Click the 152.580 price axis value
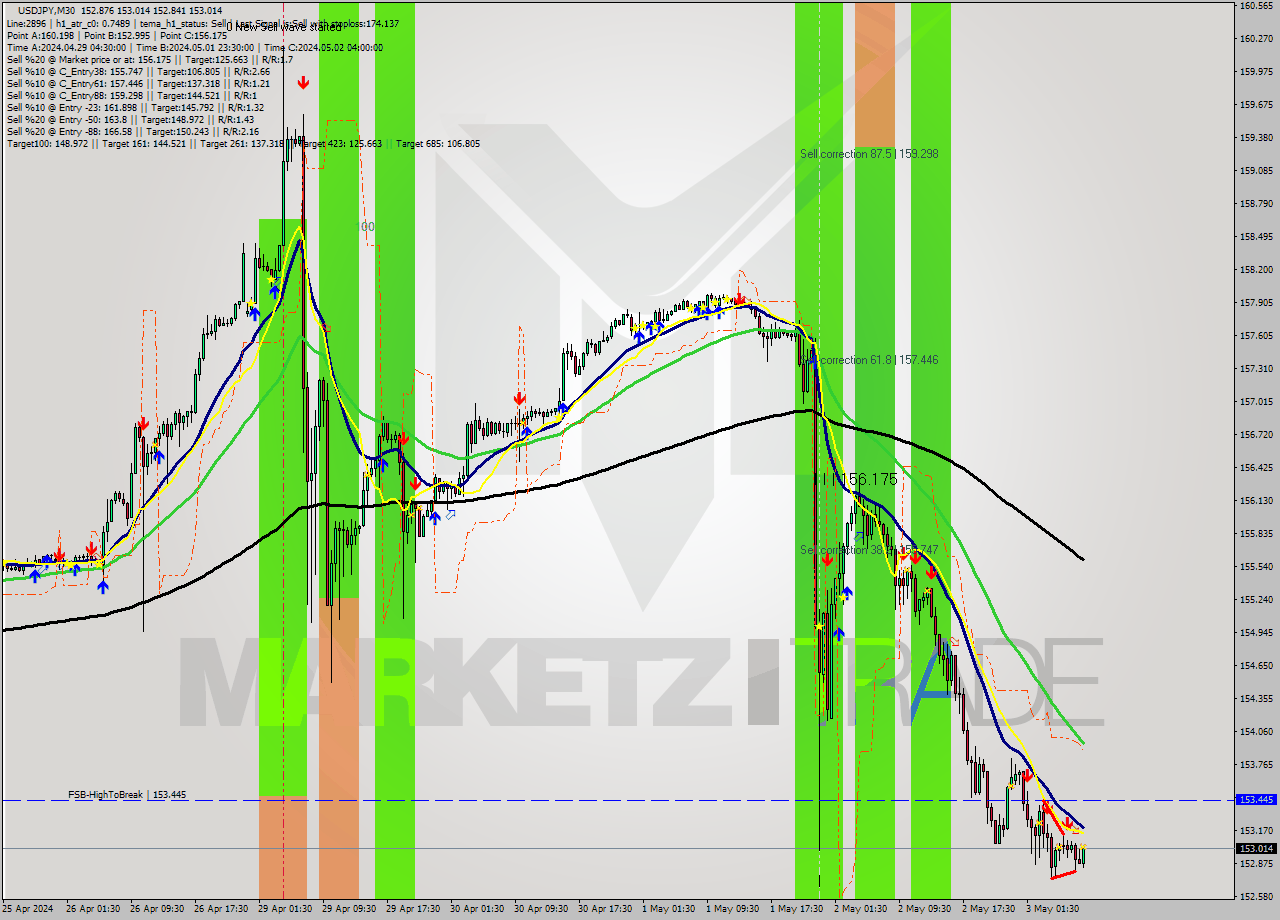 pyautogui.click(x=1255, y=896)
